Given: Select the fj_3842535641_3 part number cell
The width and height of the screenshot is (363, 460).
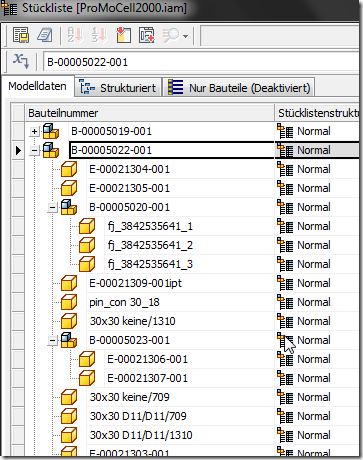Looking at the screenshot, I should (x=189, y=264).
